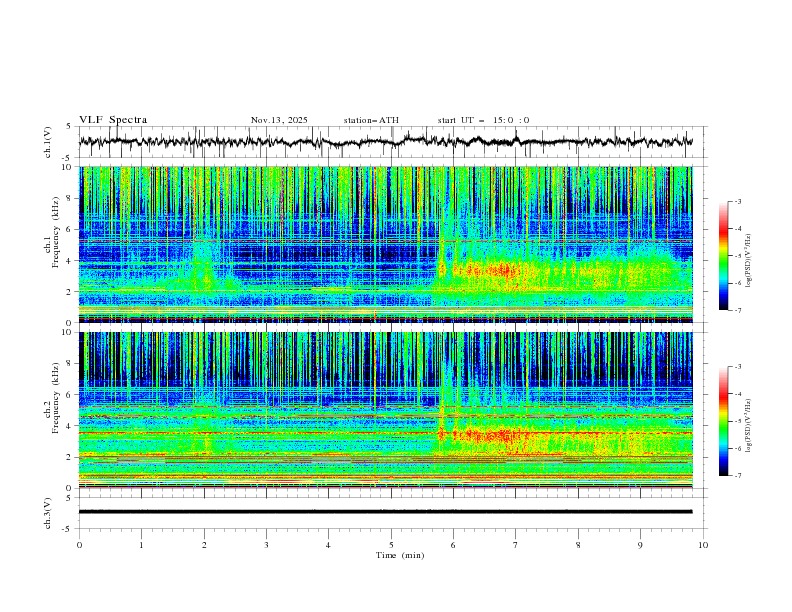Click the ch.2 "Frequency (kHz)" axis label
This screenshot has height=612, width=792.
point(55,398)
